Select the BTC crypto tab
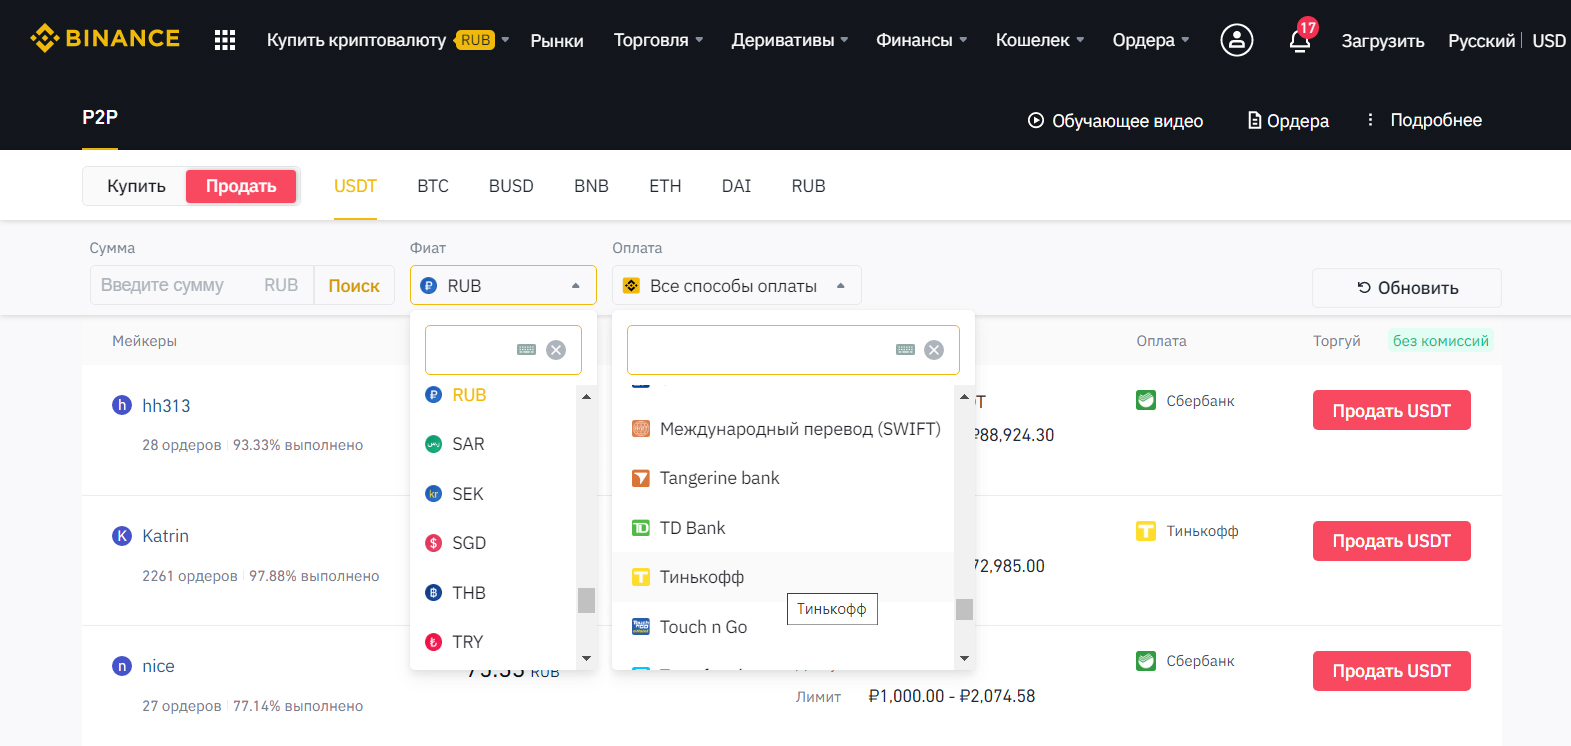 click(x=433, y=186)
